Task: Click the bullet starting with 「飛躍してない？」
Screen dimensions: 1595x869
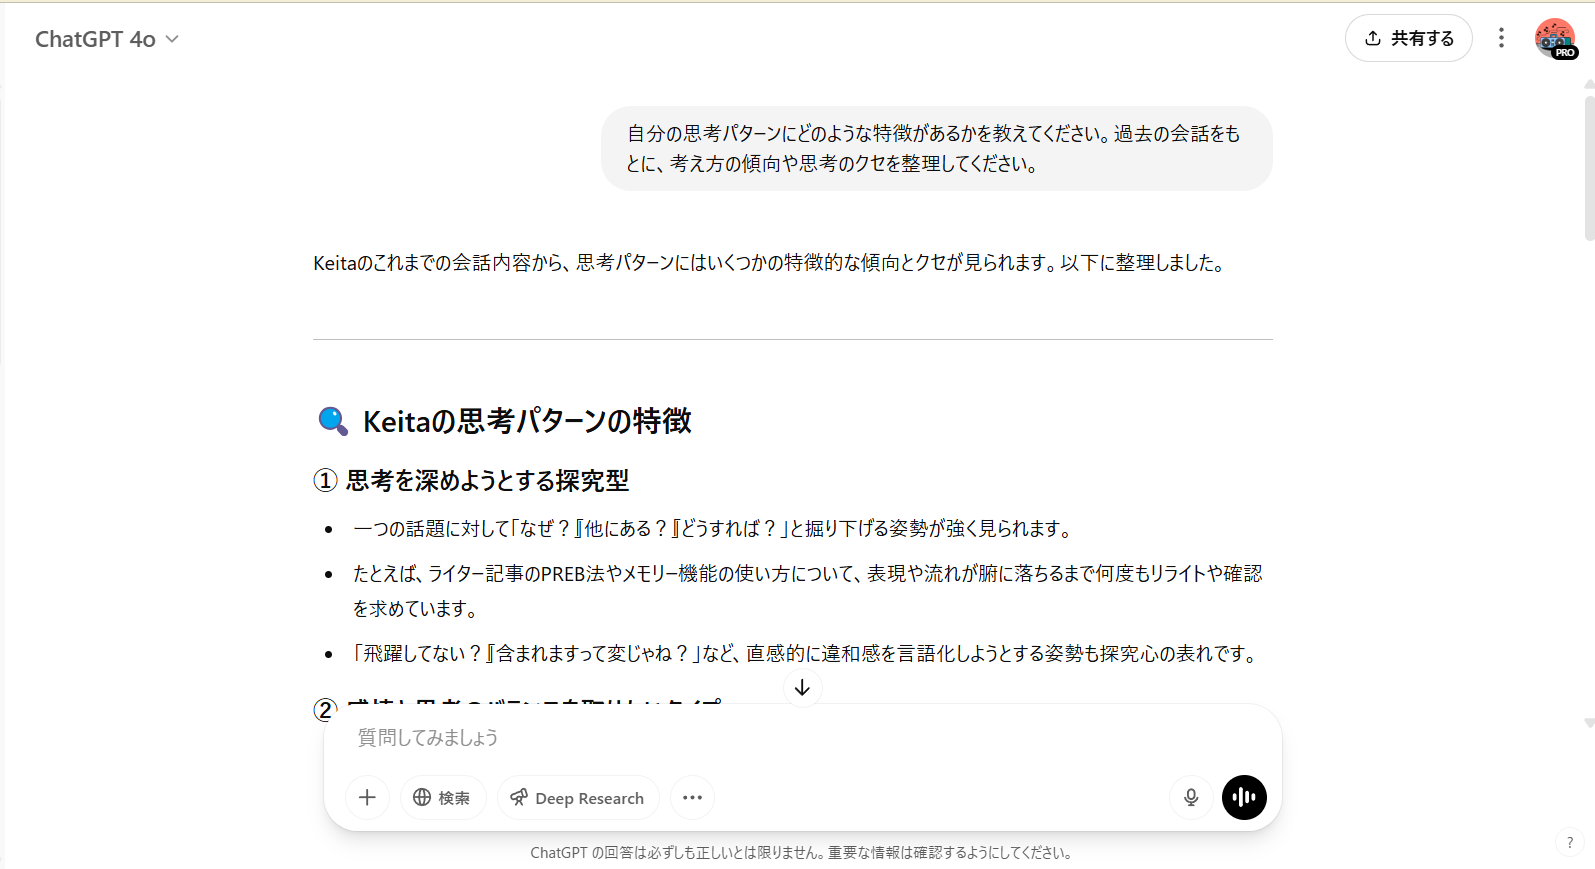Action: click(806, 654)
